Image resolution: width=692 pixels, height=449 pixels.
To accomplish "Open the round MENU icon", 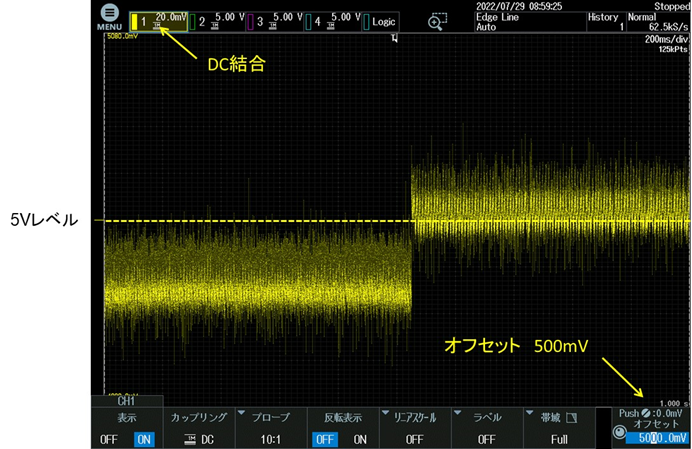I will coord(109,13).
